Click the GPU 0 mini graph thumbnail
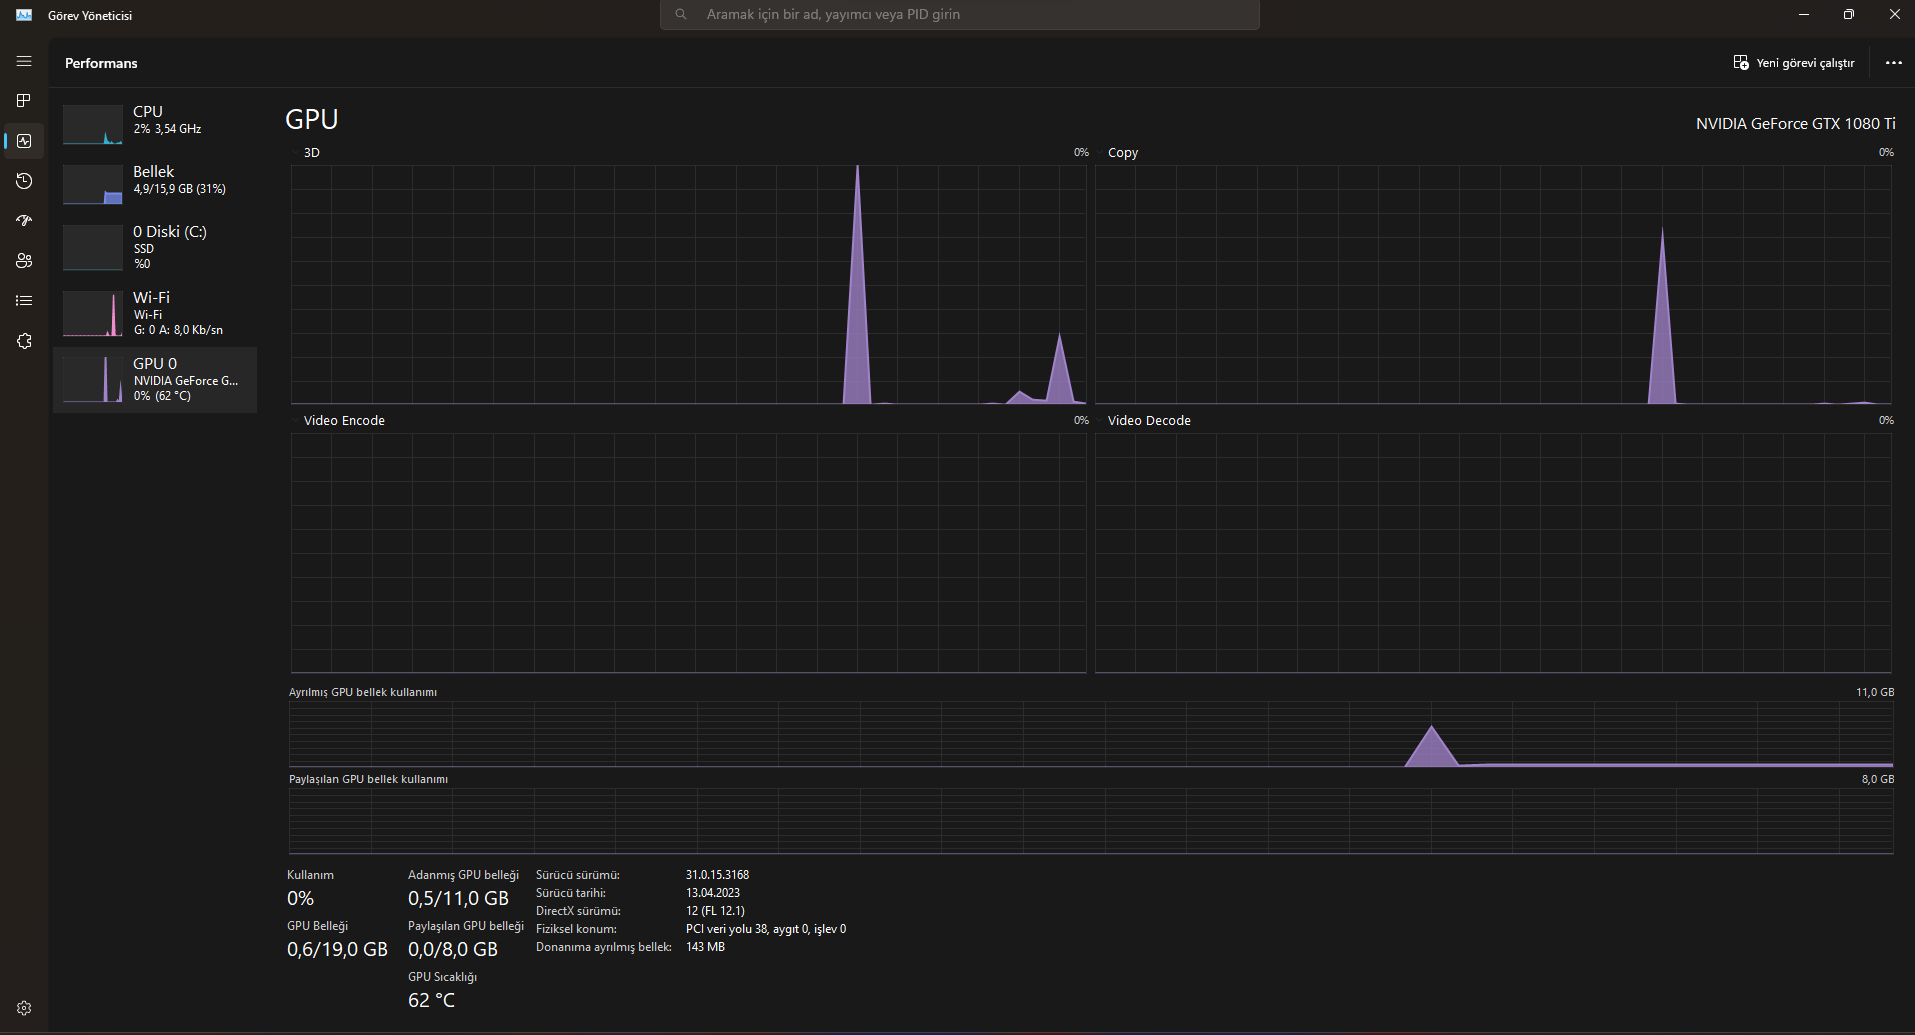 [93, 380]
